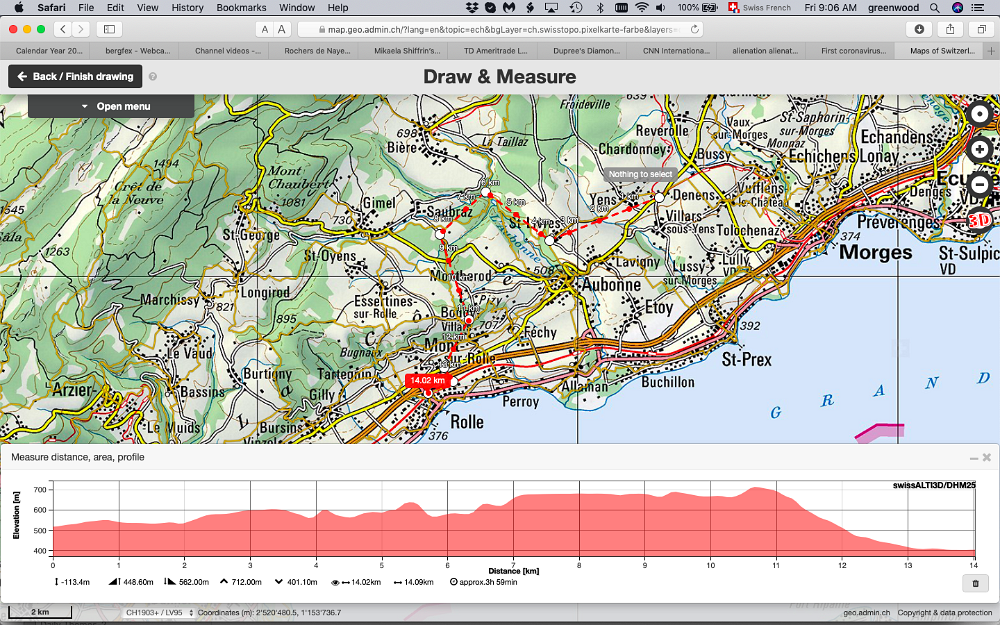Click Back / Finish drawing button
Screen dimensions: 1000x625
[75, 76]
